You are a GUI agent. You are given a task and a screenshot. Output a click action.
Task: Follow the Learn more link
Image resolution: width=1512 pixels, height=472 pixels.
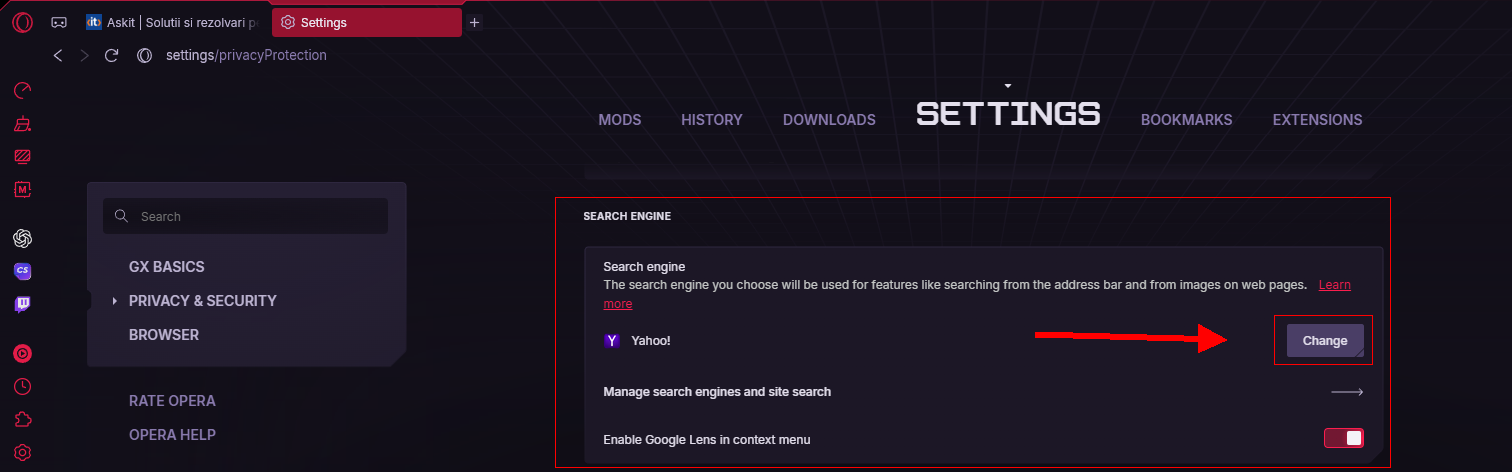(1334, 285)
